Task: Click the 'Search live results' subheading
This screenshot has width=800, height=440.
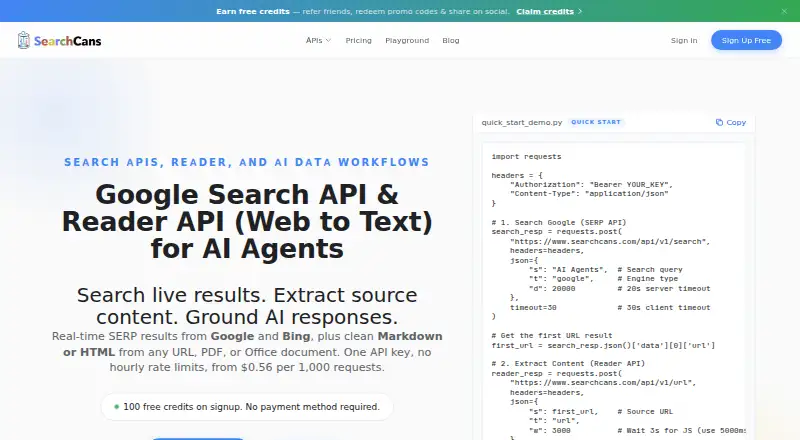Action: 247,306
